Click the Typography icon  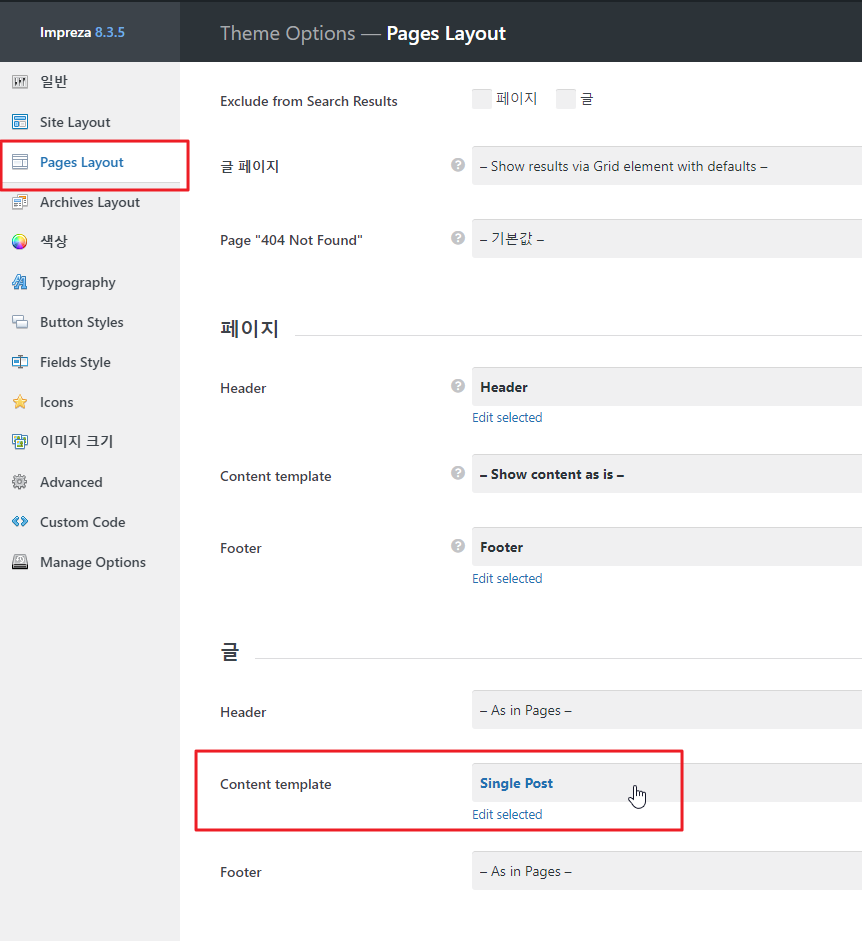20,282
